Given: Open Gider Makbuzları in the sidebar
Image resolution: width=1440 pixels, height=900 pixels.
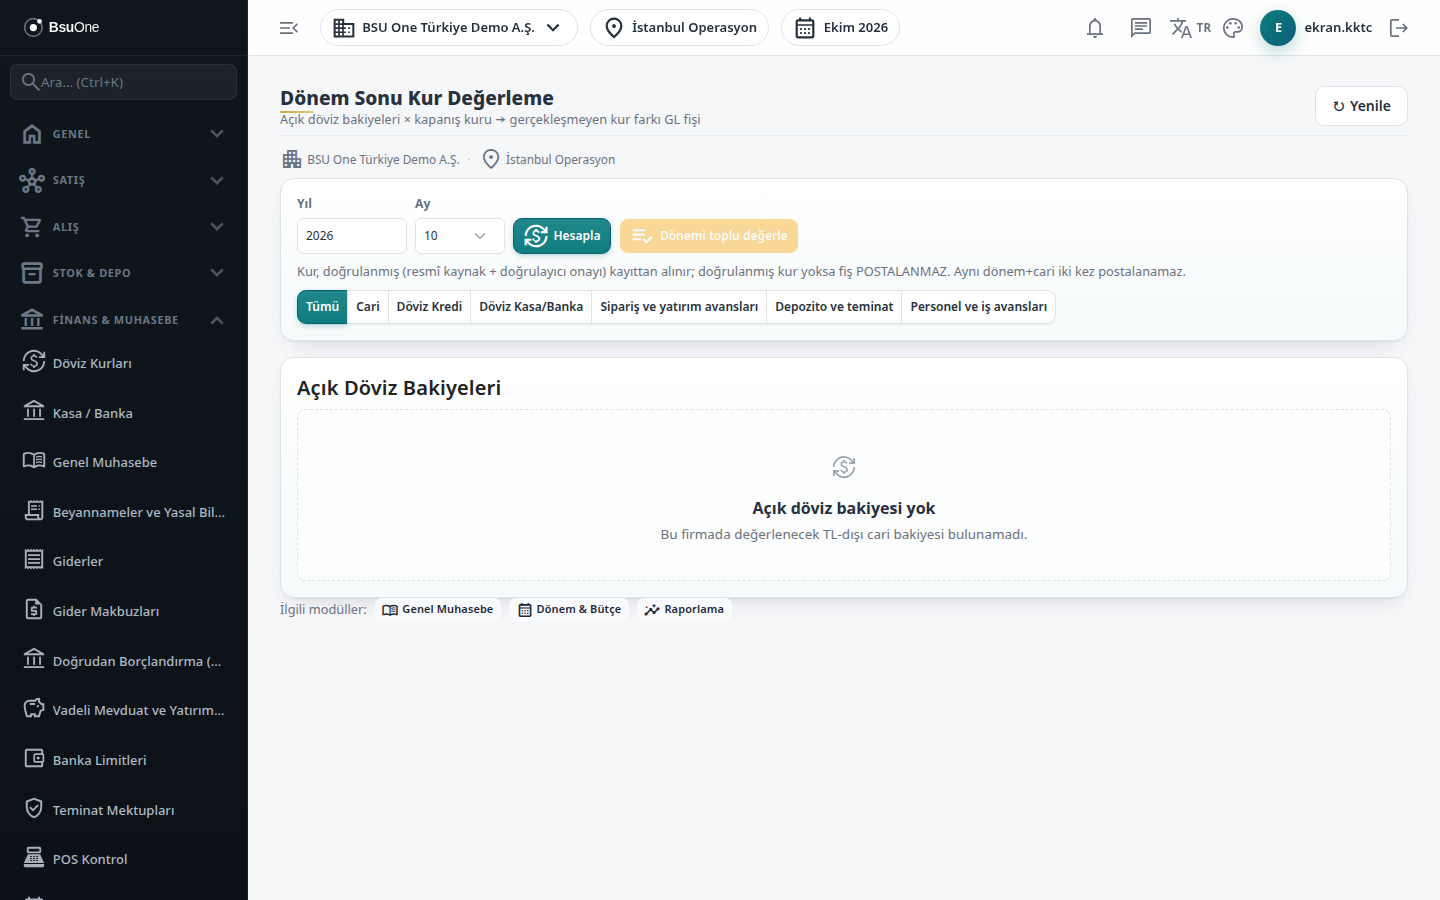Looking at the screenshot, I should pyautogui.click(x=124, y=611).
